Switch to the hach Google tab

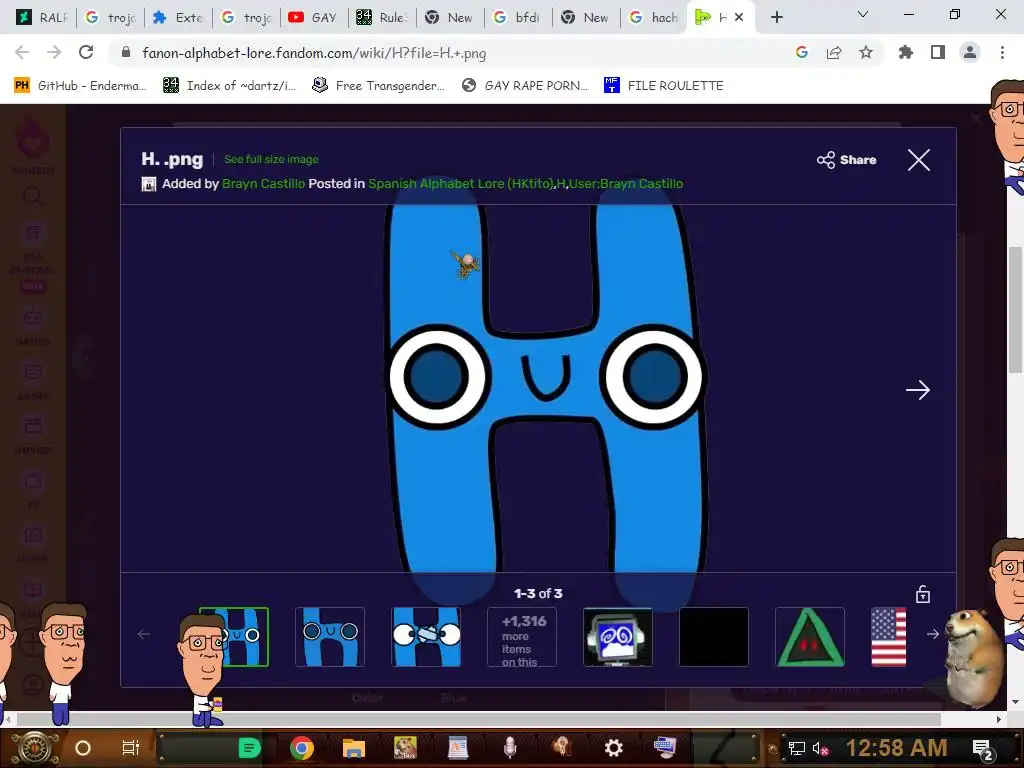click(654, 18)
